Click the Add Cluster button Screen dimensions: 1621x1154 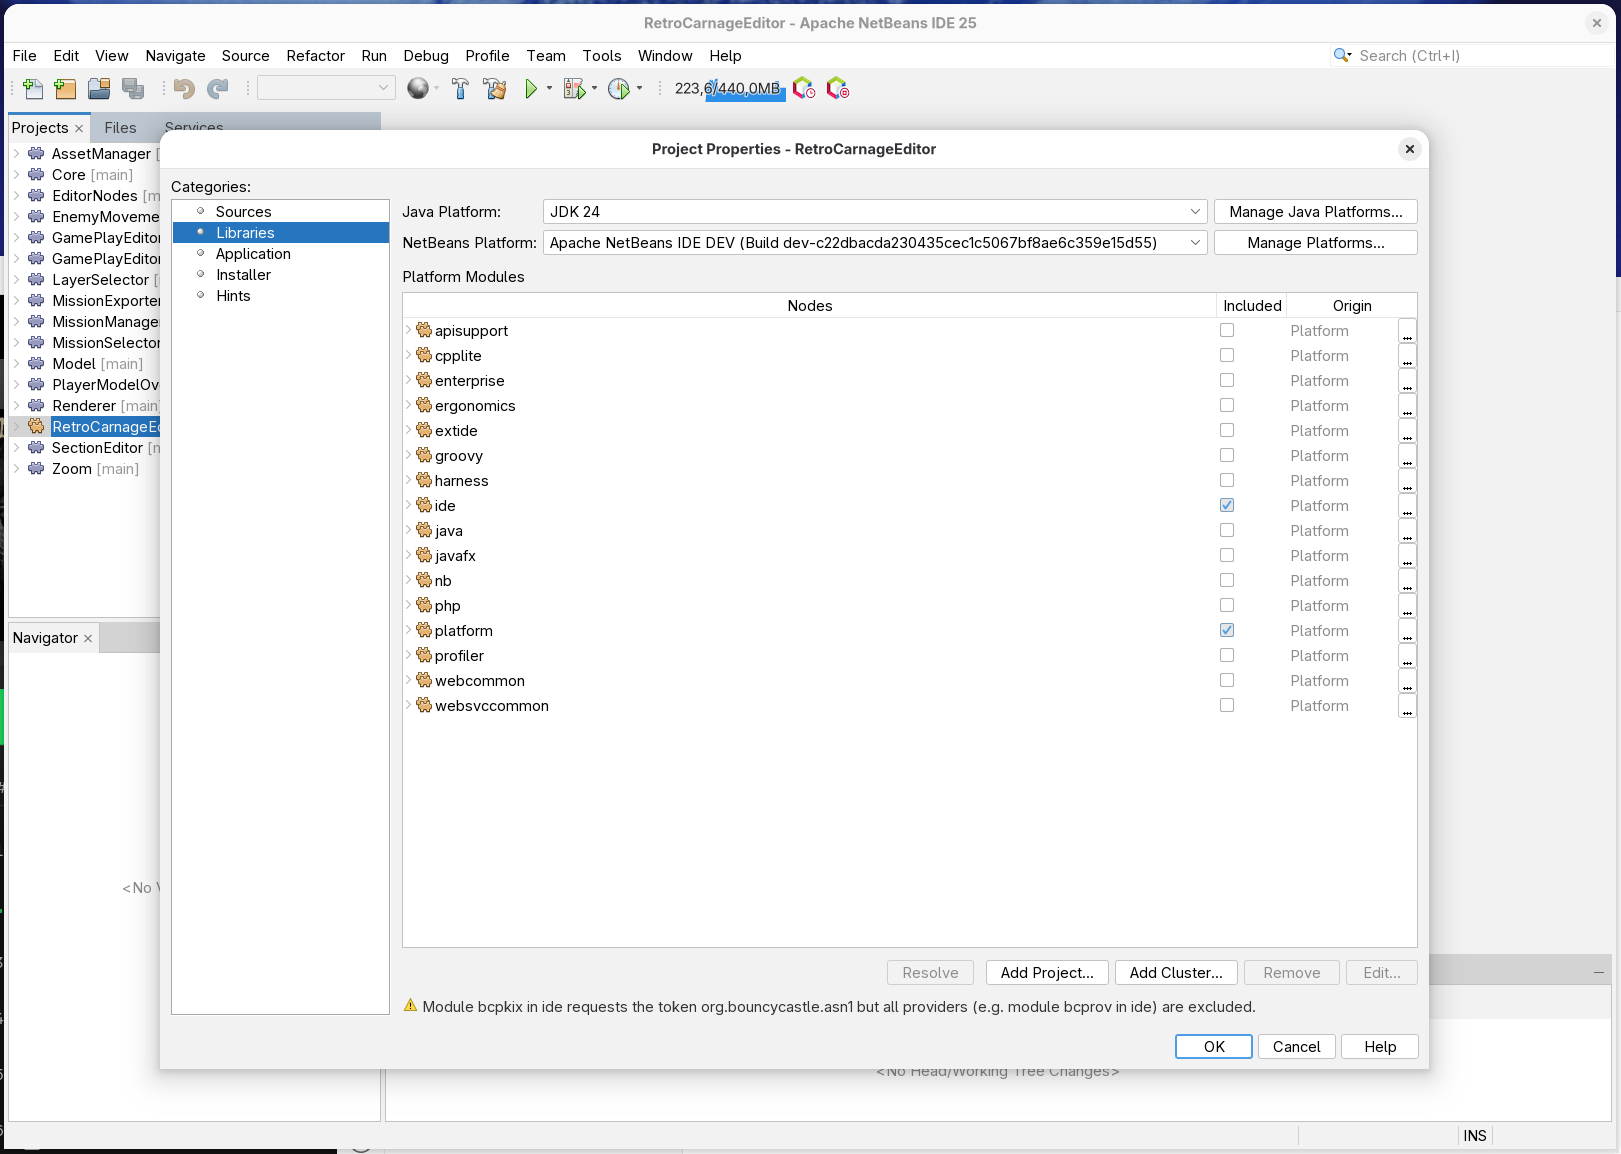1176,973
